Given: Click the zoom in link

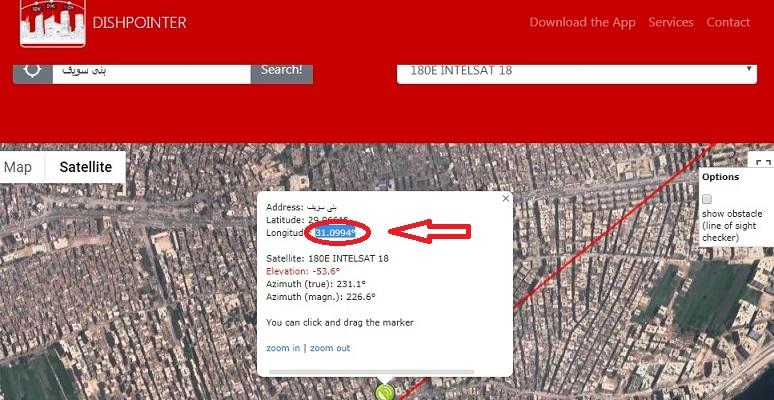Looking at the screenshot, I should [x=283, y=348].
